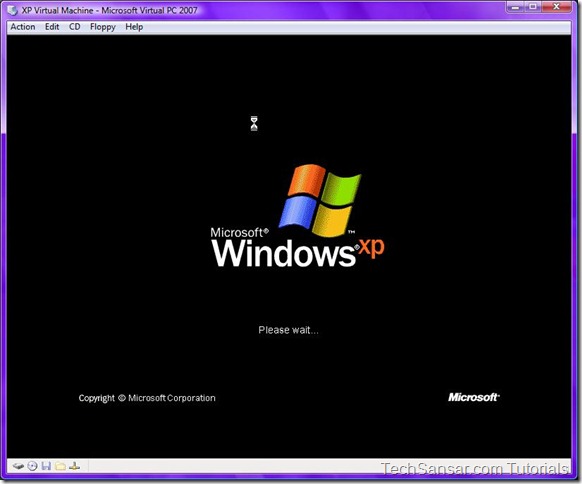Minimize the XP Virtual Machine window

(515, 7)
